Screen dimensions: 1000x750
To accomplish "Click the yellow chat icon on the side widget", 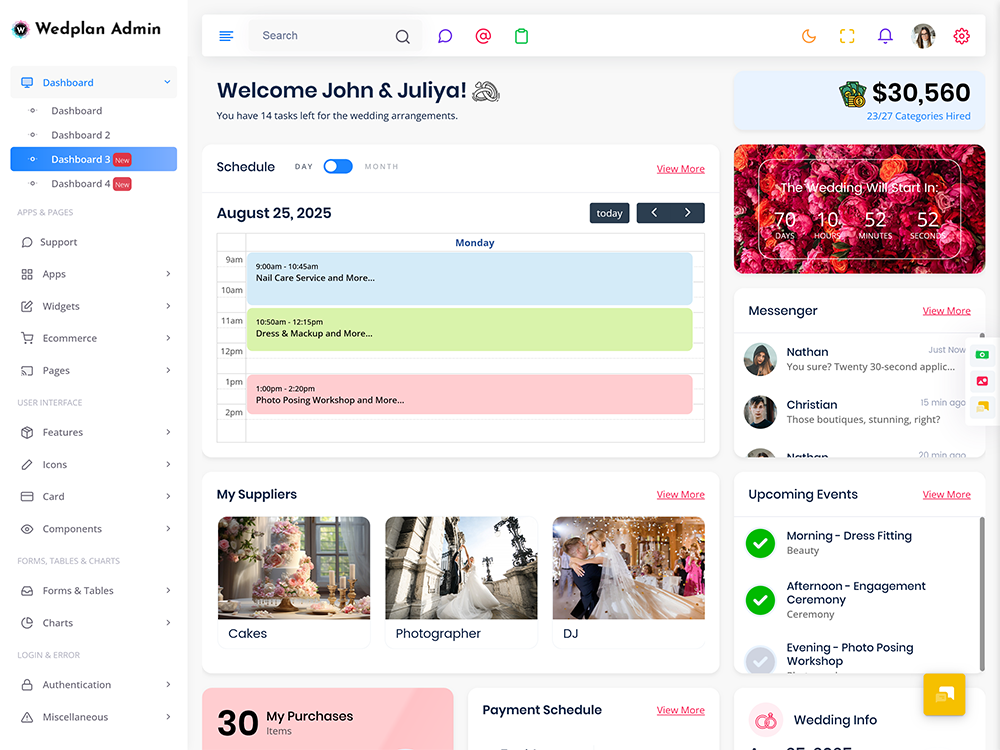I will pos(982,406).
